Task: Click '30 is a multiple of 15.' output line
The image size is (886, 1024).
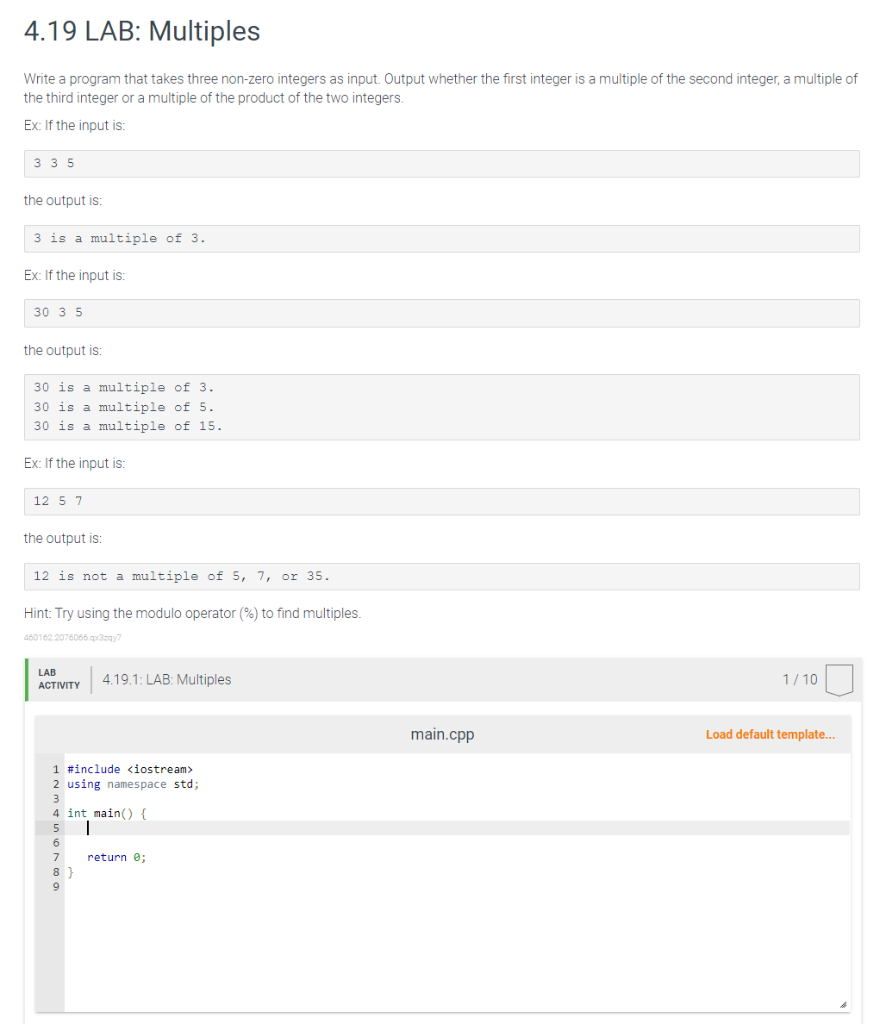Action: (128, 426)
